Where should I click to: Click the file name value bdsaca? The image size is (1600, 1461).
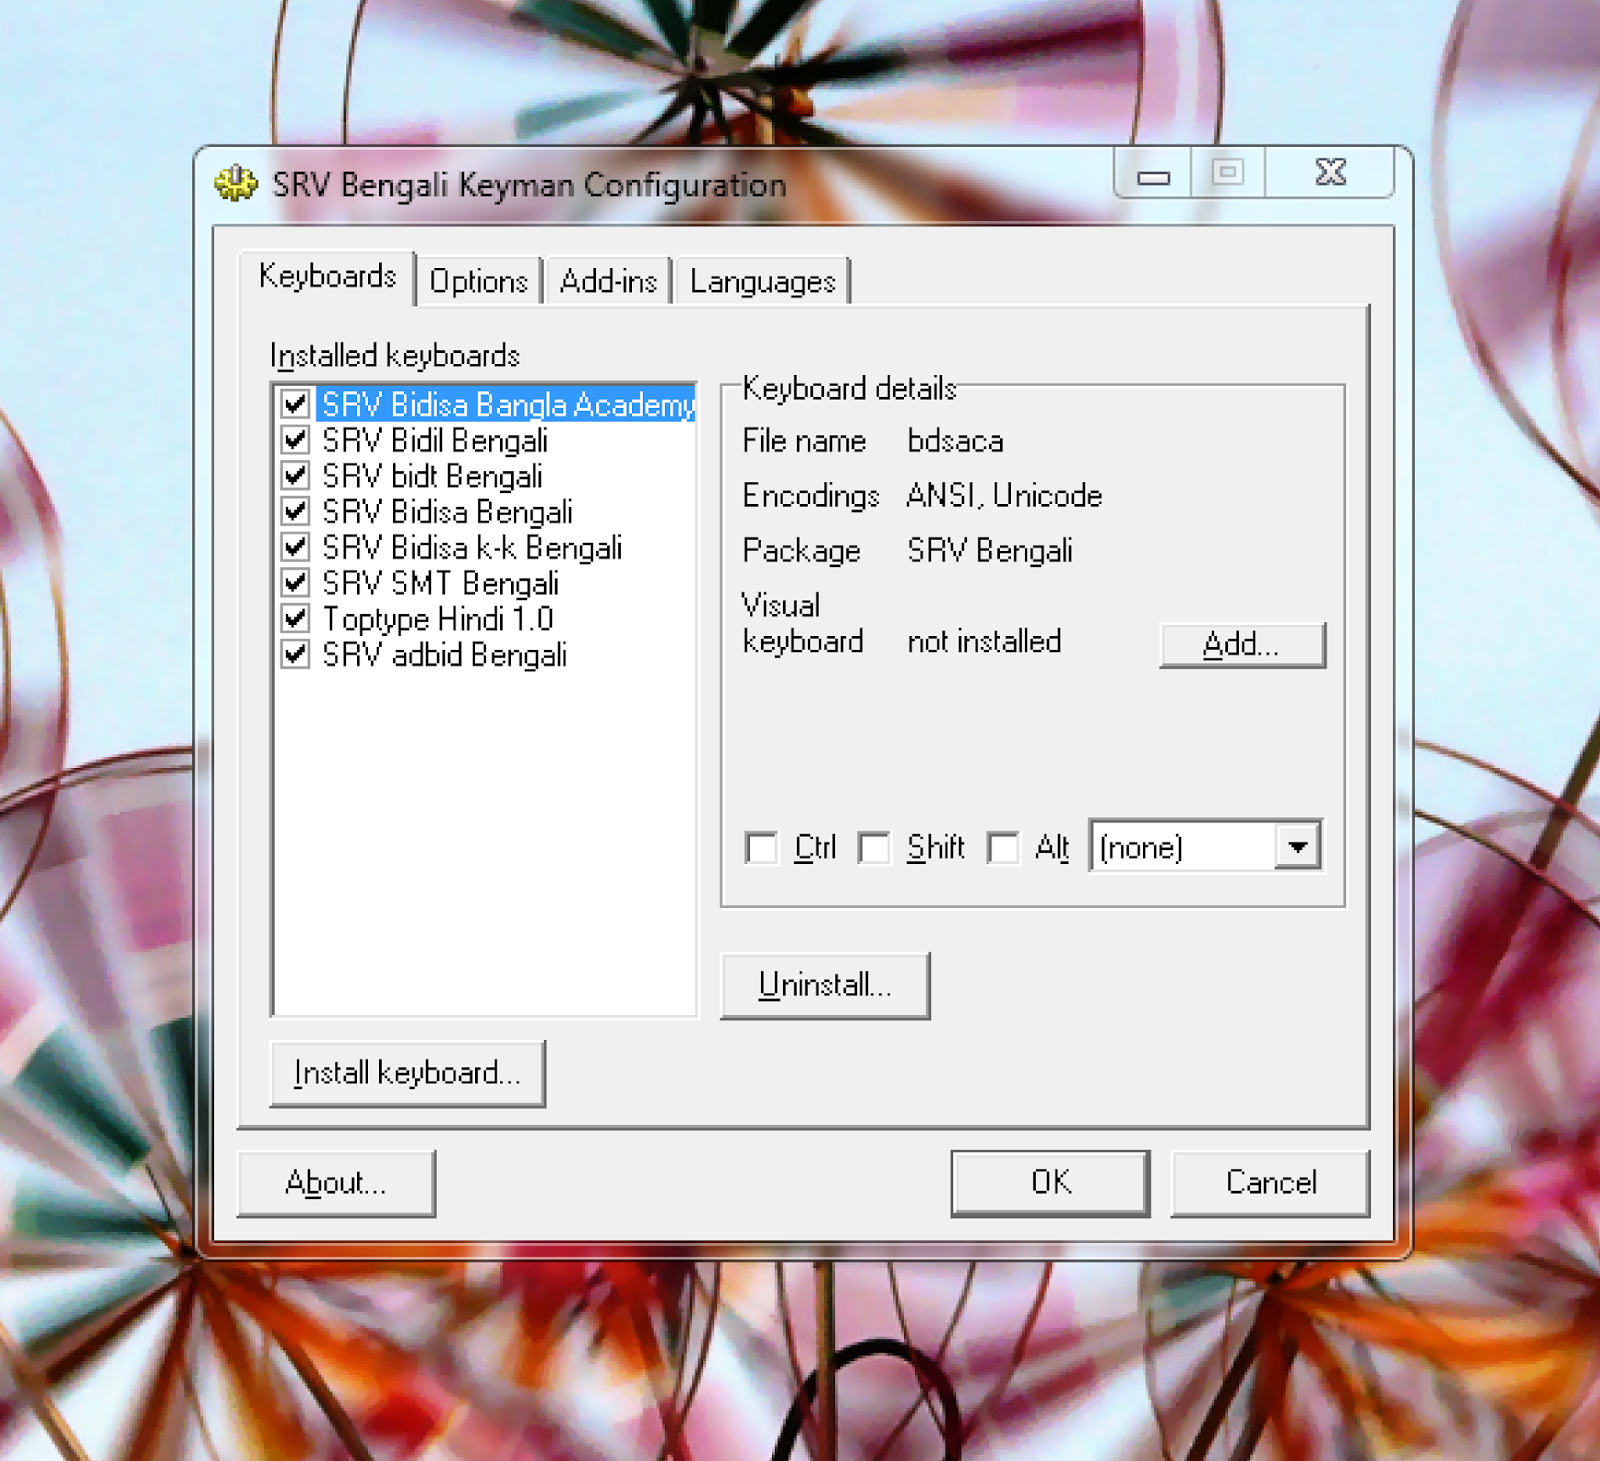pos(955,441)
